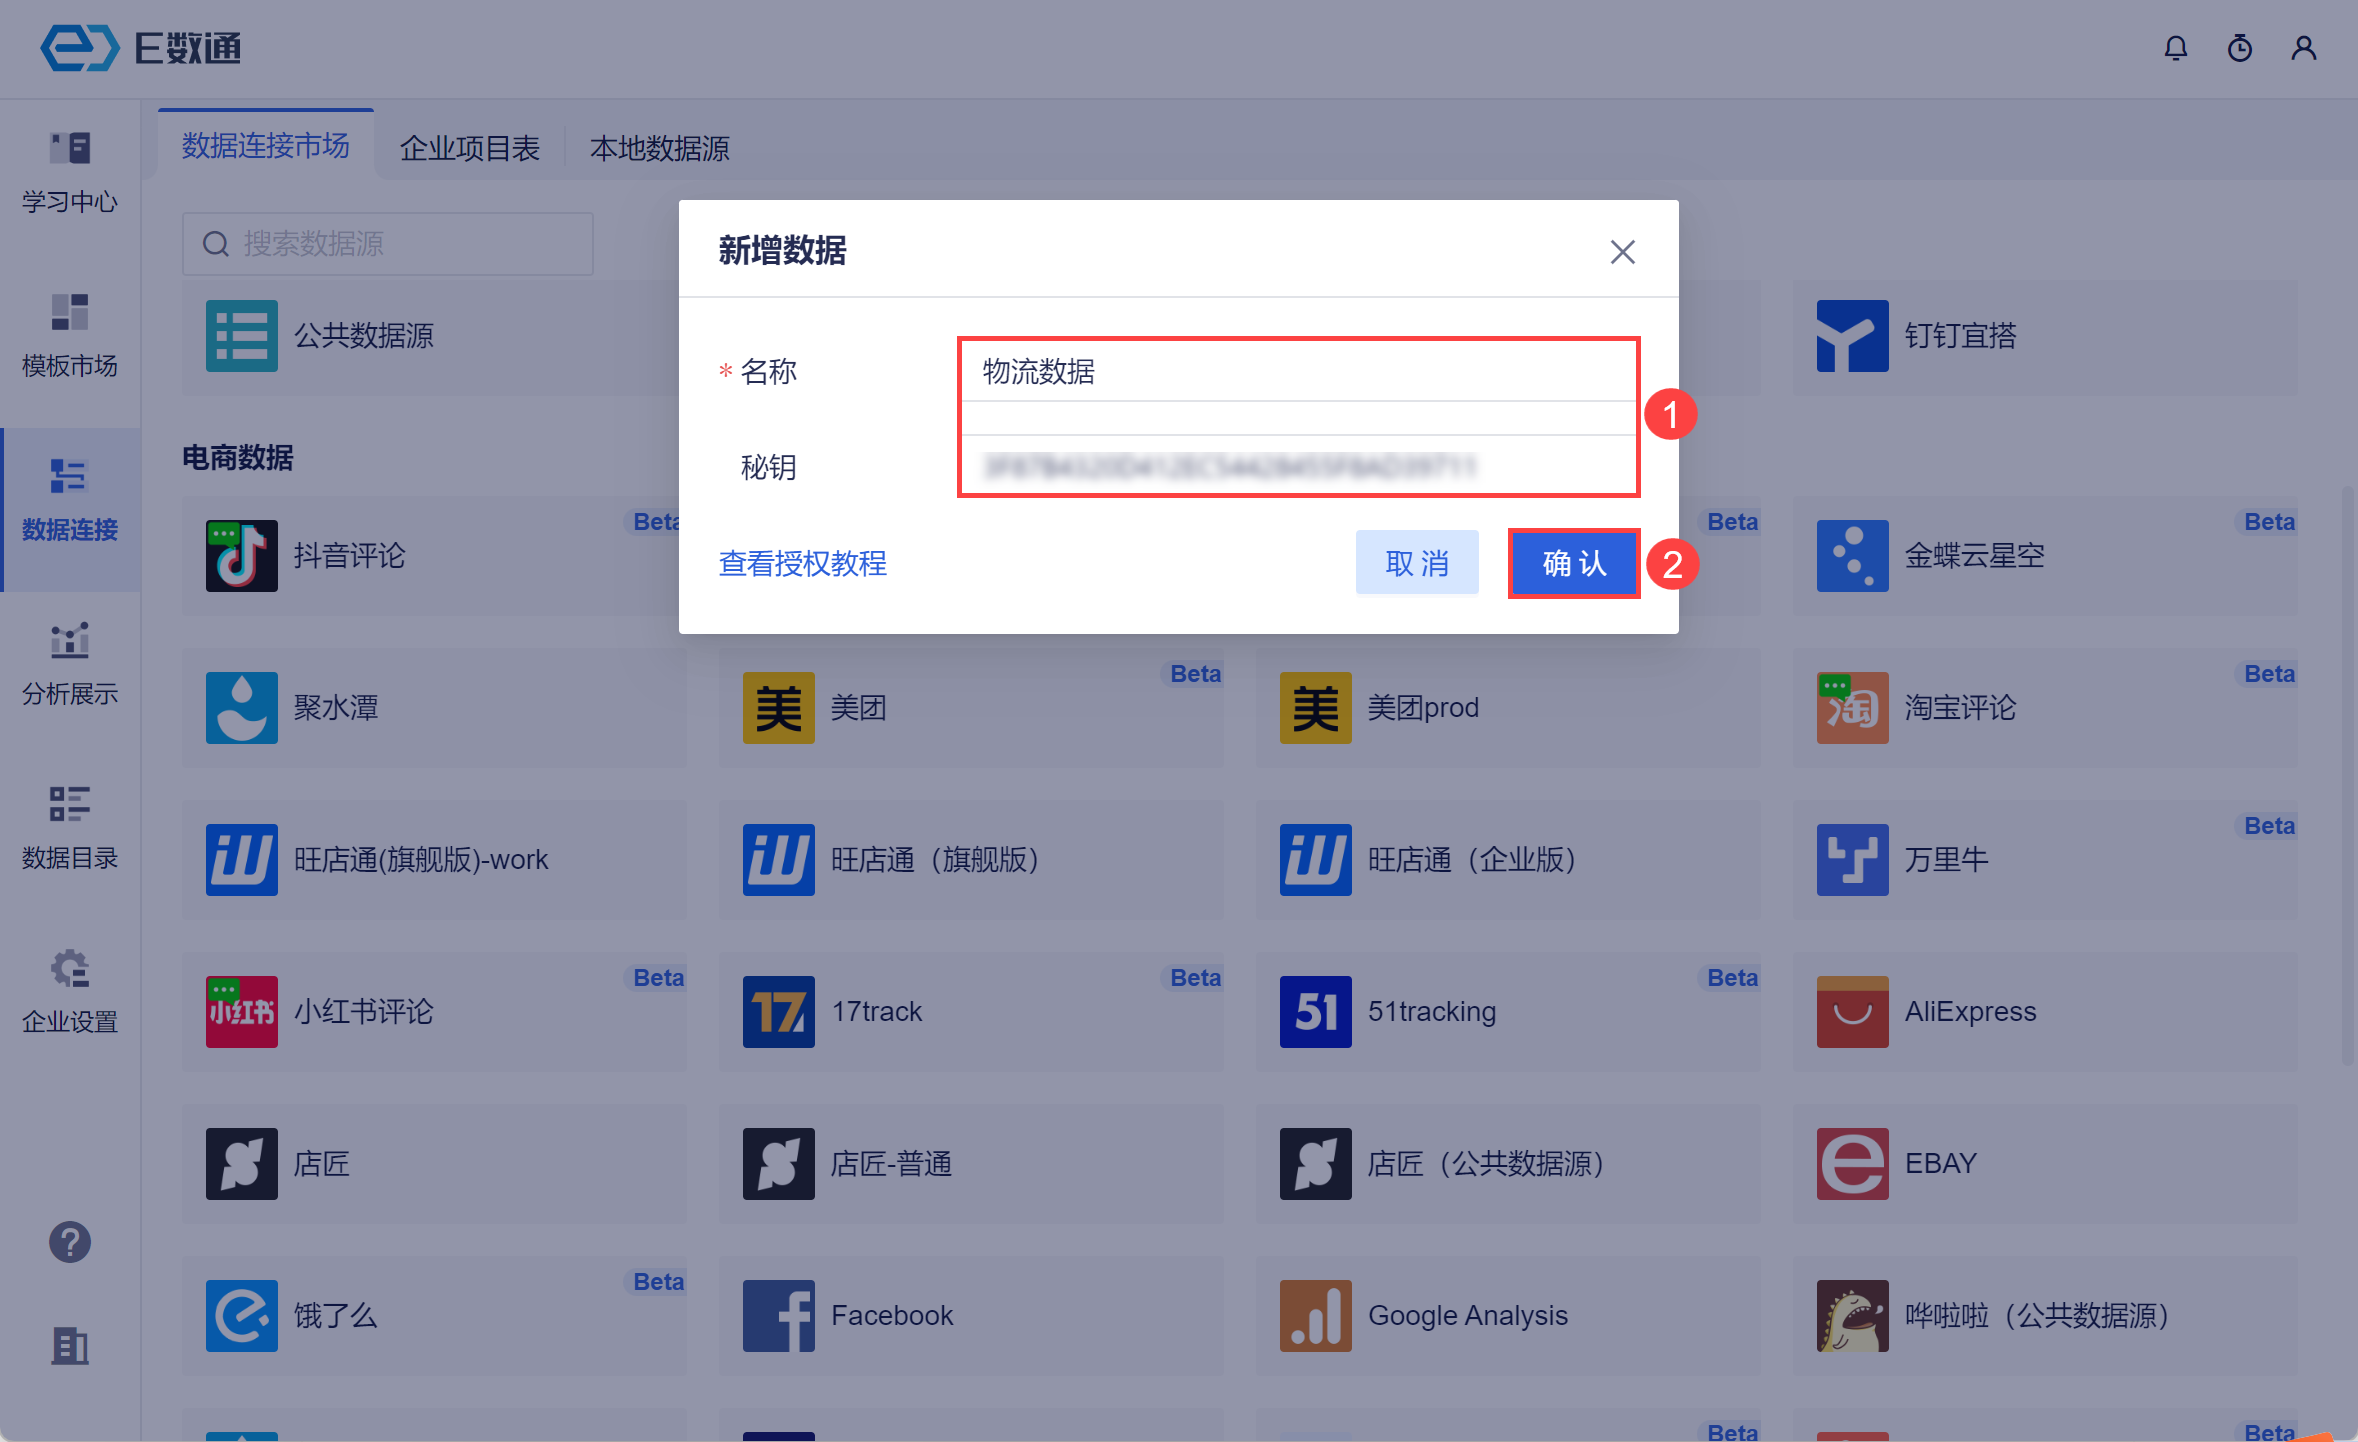Confirm the dialog with 确认 button
The image size is (2358, 1442).
coord(1572,563)
